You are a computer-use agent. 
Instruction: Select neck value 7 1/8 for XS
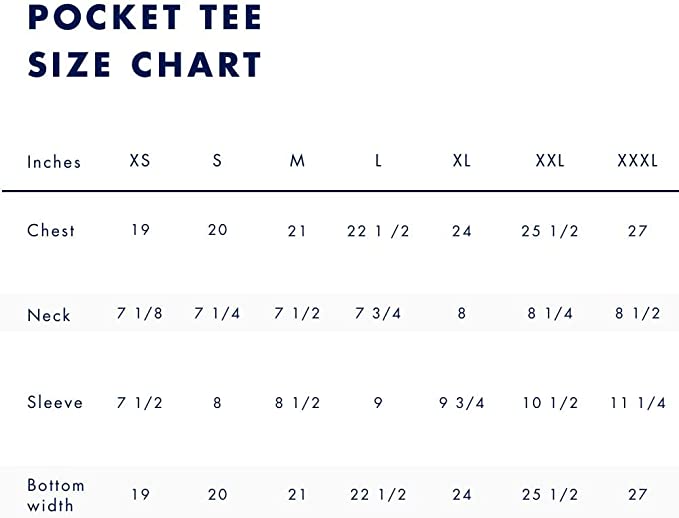[x=139, y=313]
